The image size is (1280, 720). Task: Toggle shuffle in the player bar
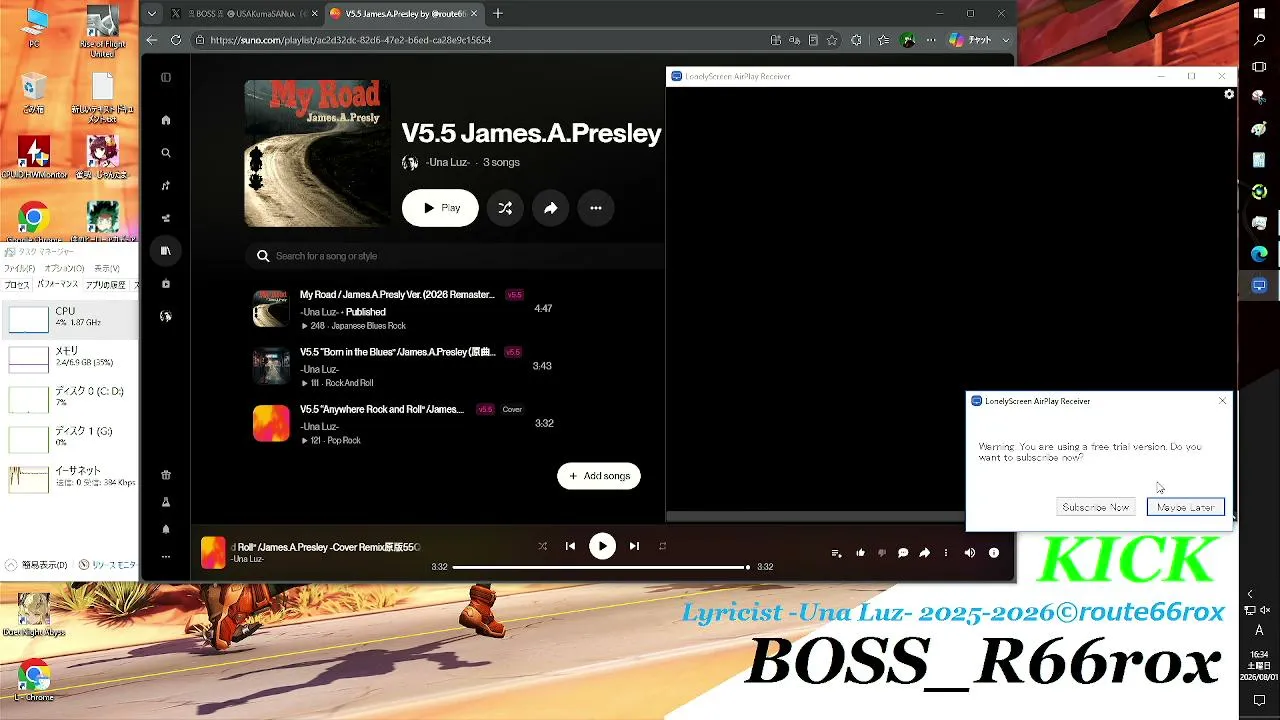[542, 546]
